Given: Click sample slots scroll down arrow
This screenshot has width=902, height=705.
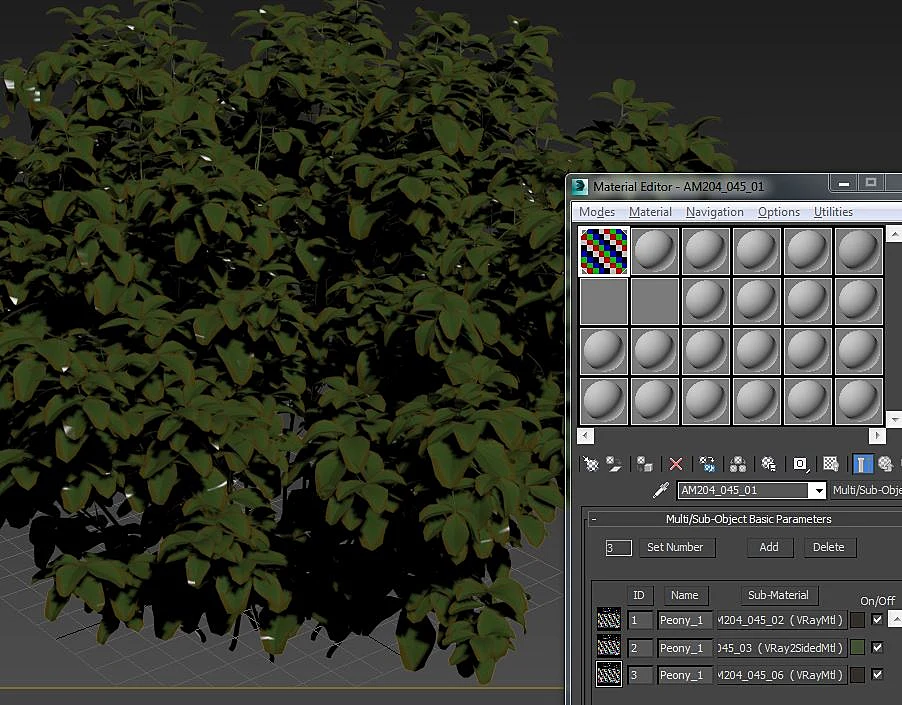Looking at the screenshot, I should tap(894, 419).
